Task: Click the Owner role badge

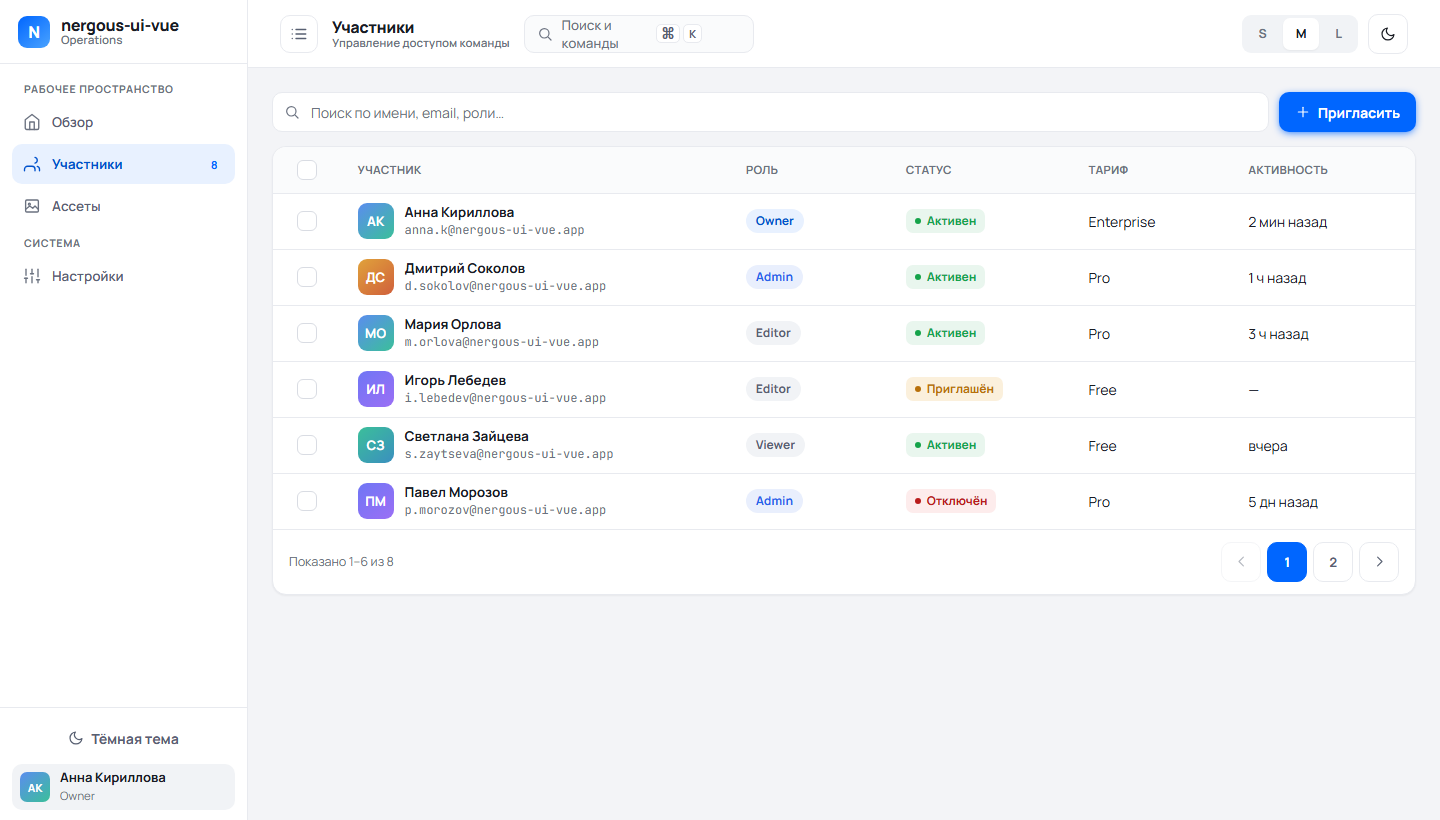Action: pyautogui.click(x=775, y=221)
